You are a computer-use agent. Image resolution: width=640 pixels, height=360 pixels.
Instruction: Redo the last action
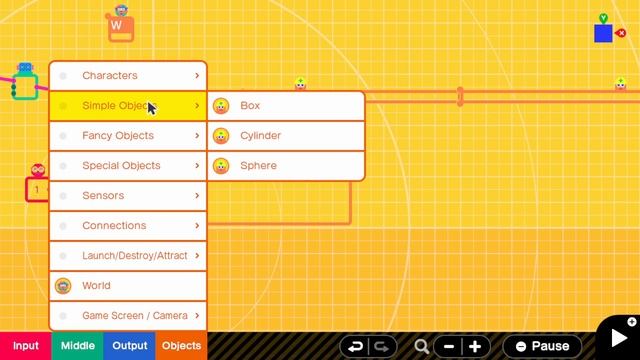click(382, 347)
